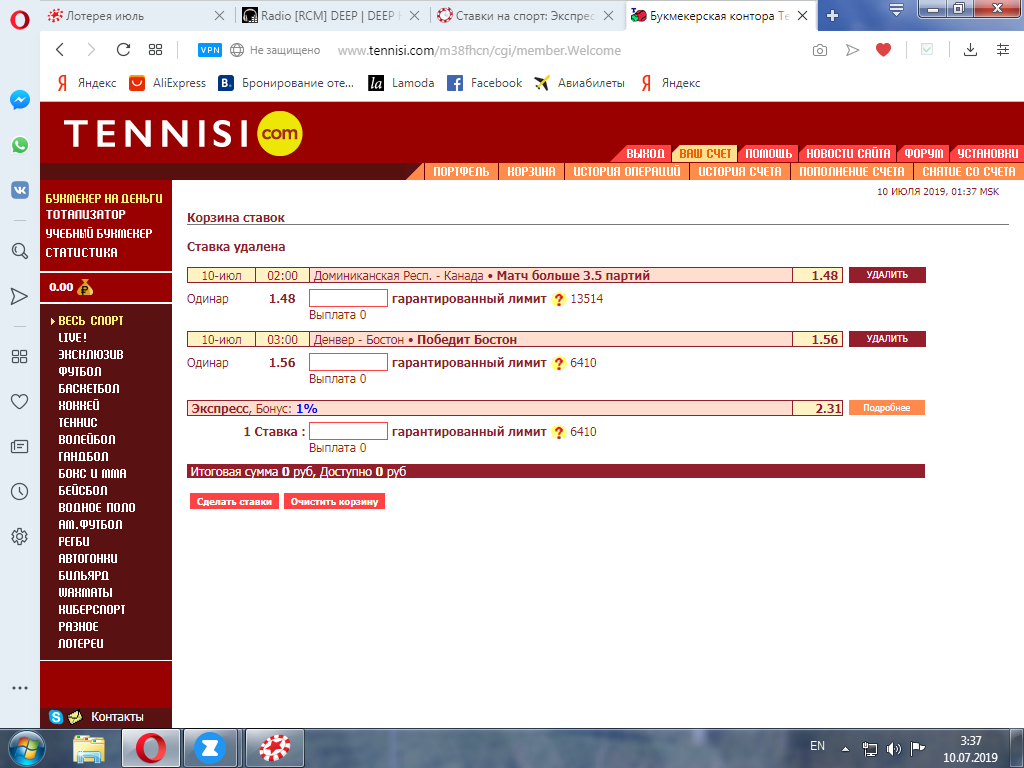1024x768 pixels.
Task: Remove the Денвер - Бостон bet
Action: point(886,339)
